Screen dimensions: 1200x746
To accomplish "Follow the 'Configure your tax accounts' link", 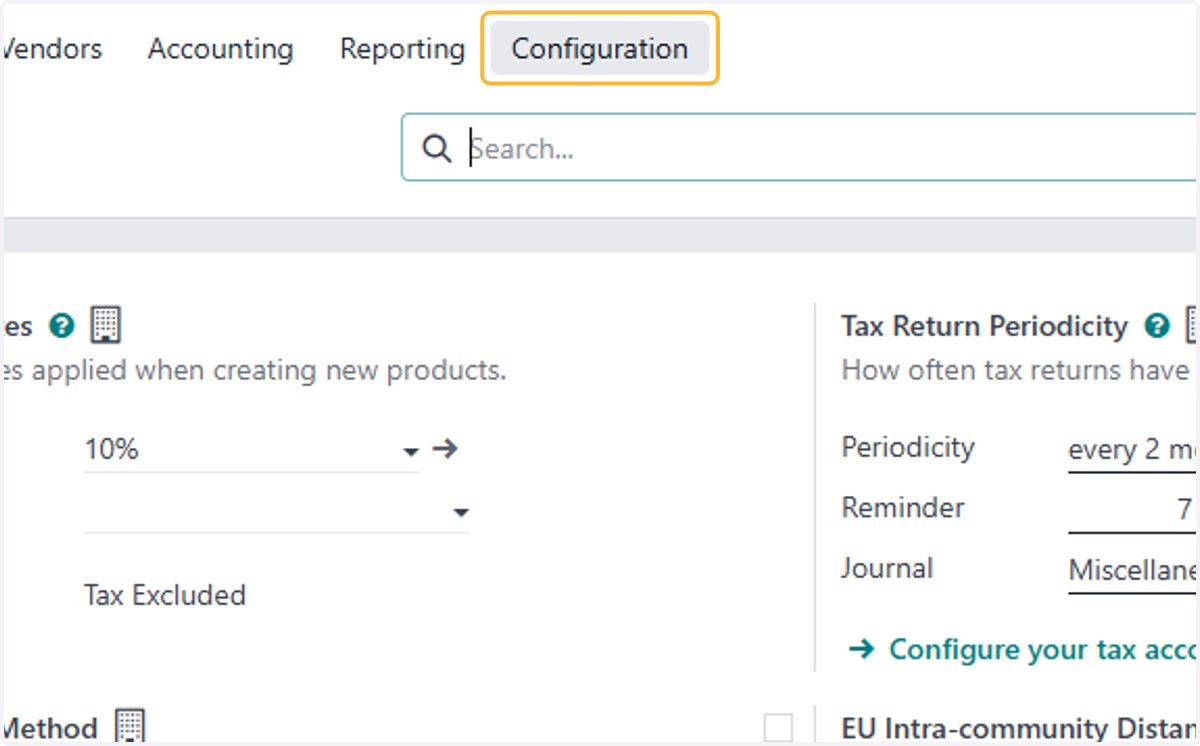I will tap(1044, 650).
